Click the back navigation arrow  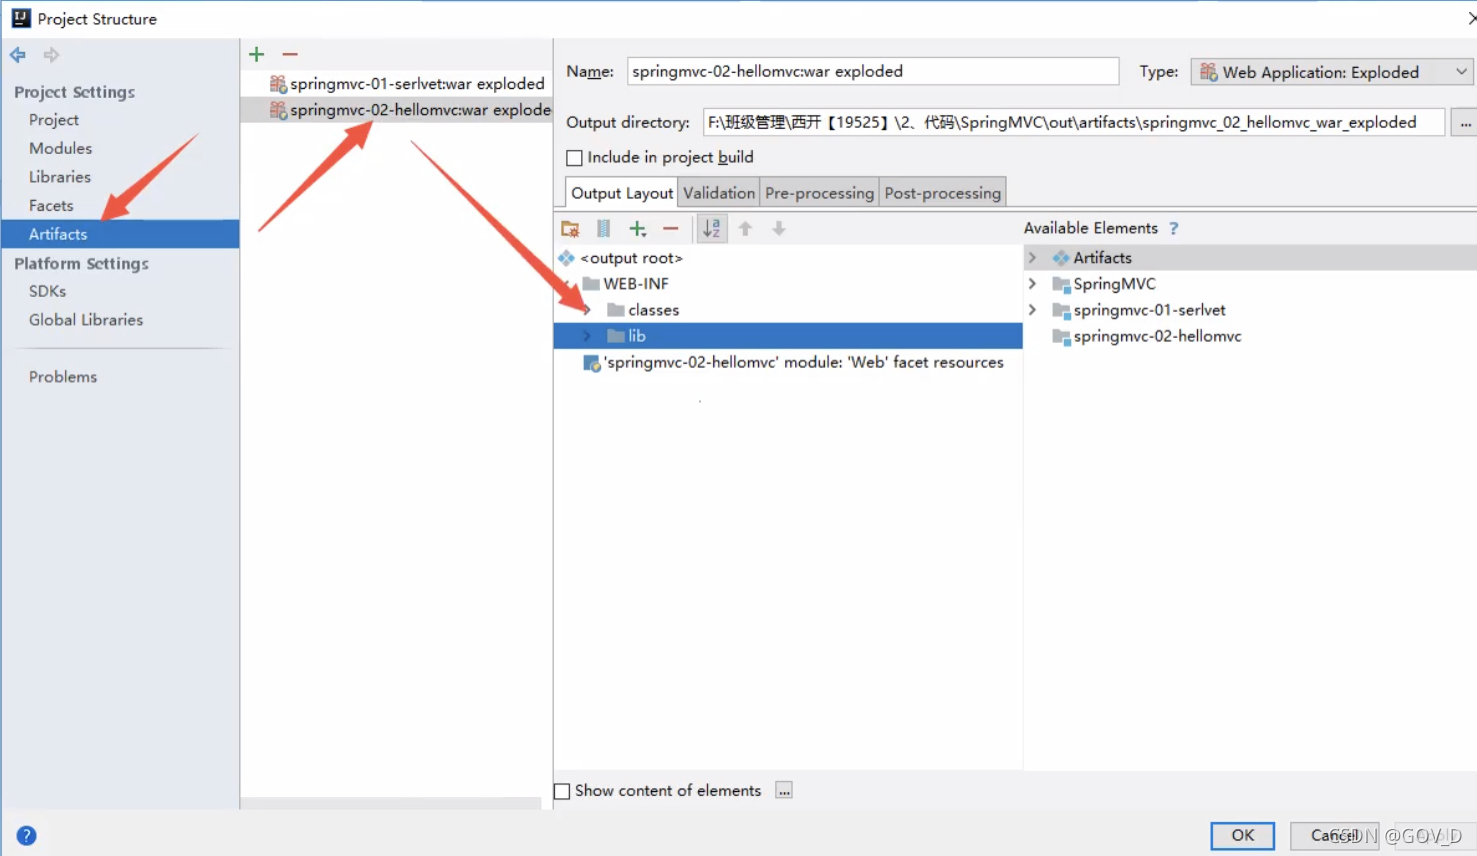click(18, 55)
